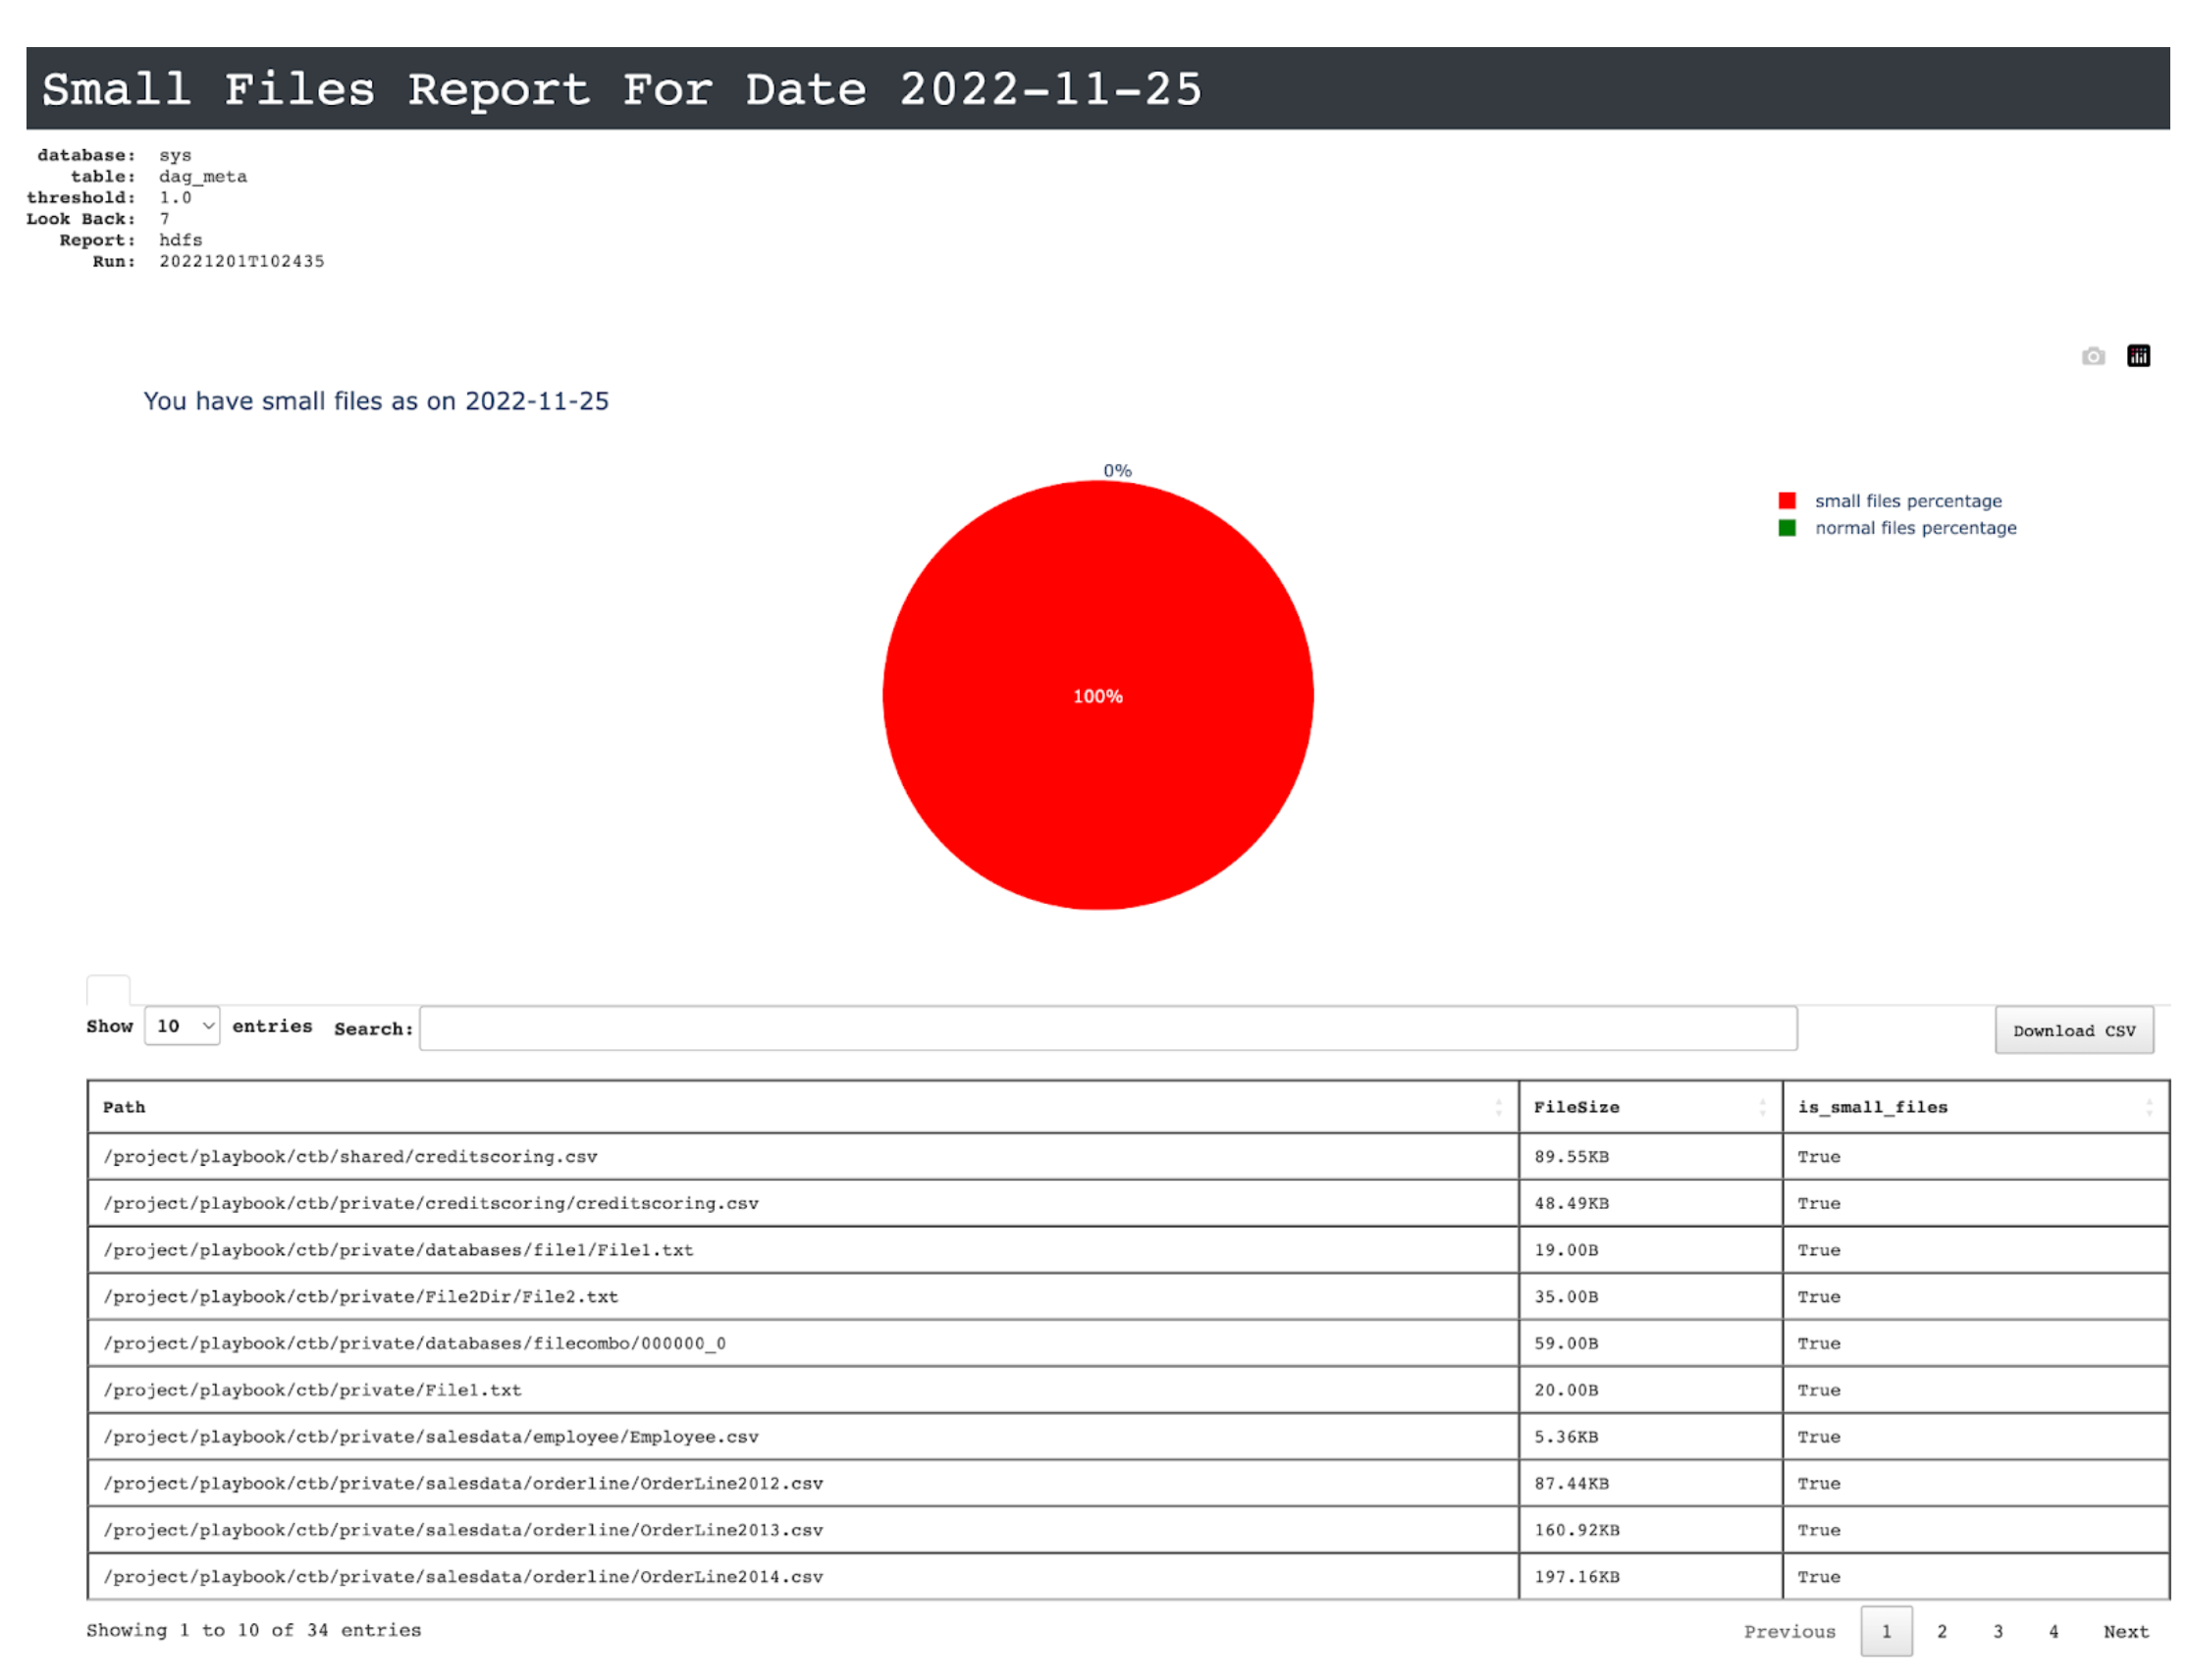Sort by is_small_files column arrows
2187x1680 pixels.
tap(2148, 1107)
